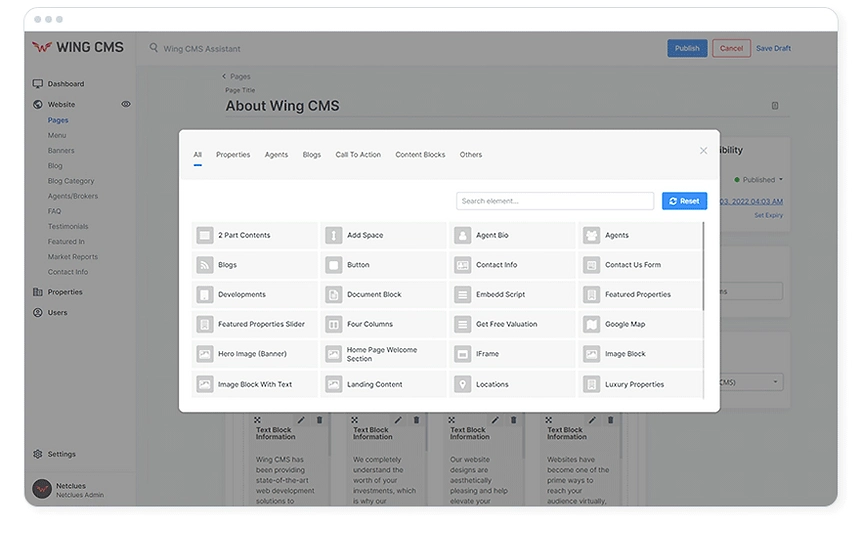Open the Published status dropdown
This screenshot has height=534, width=862.
coord(759,180)
